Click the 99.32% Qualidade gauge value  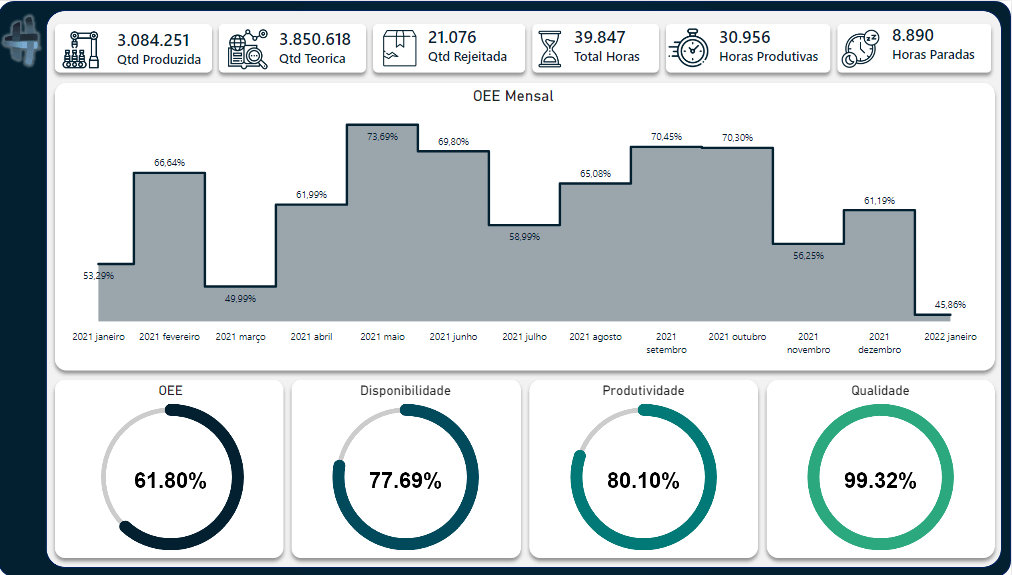880,481
